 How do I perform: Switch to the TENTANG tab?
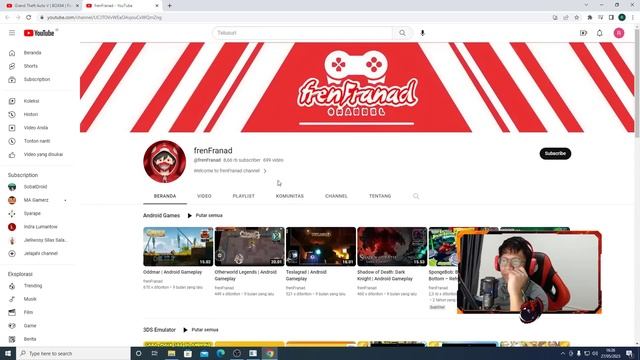(x=380, y=196)
